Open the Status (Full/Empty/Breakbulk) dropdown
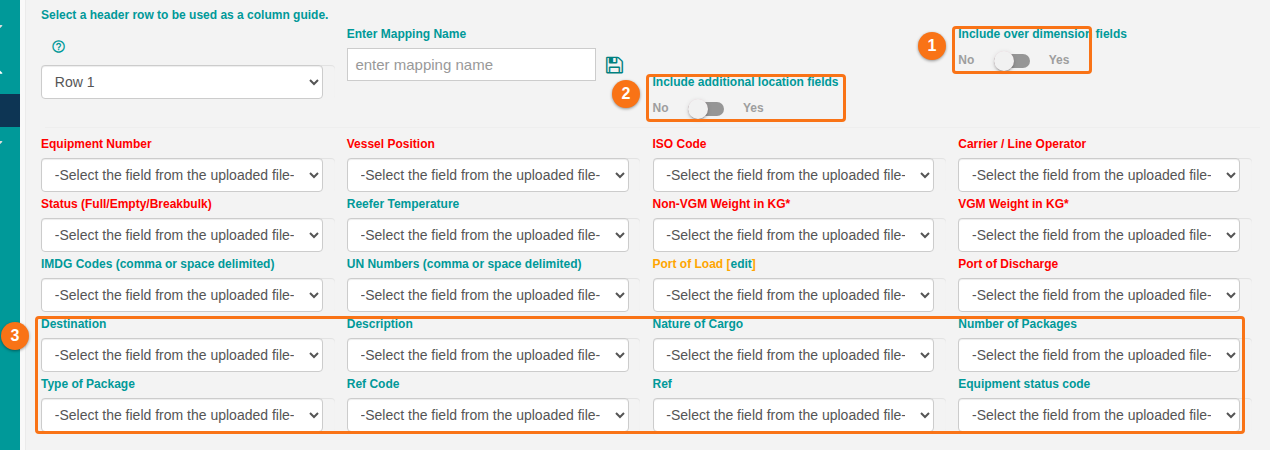The height and width of the screenshot is (450, 1270). click(x=182, y=235)
